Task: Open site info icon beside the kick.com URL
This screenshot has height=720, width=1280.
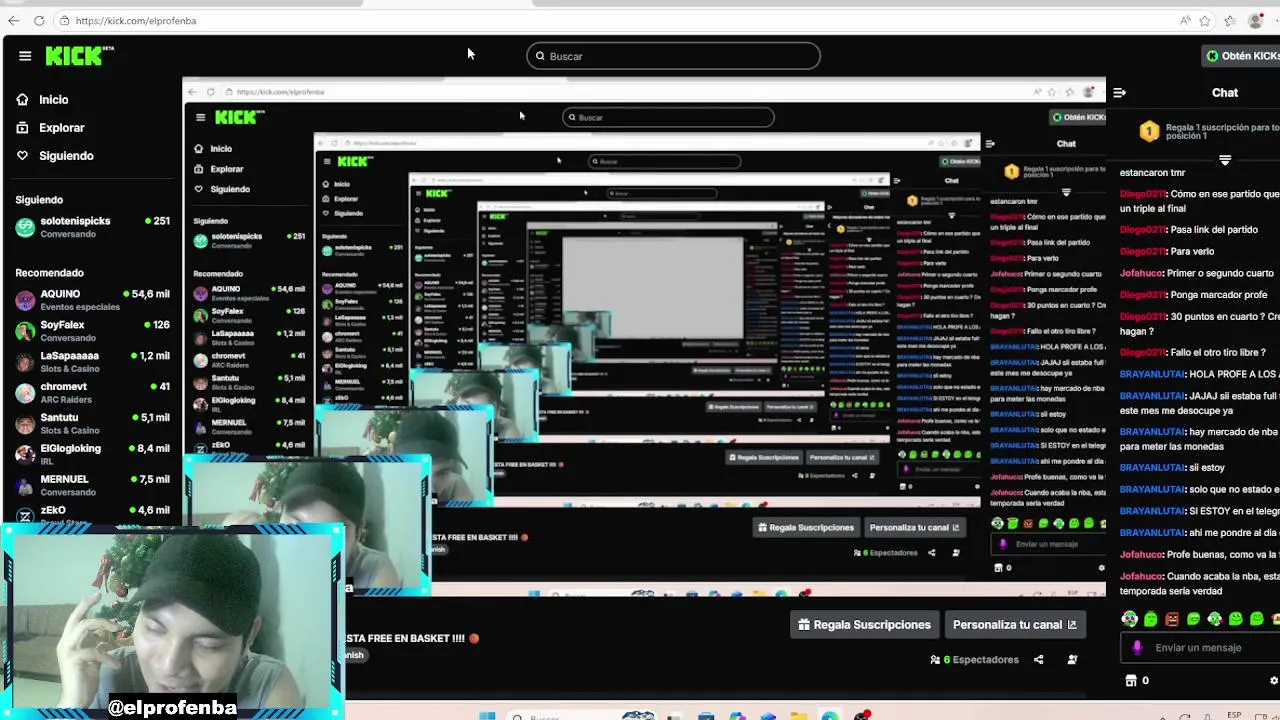Action: pyautogui.click(x=64, y=20)
